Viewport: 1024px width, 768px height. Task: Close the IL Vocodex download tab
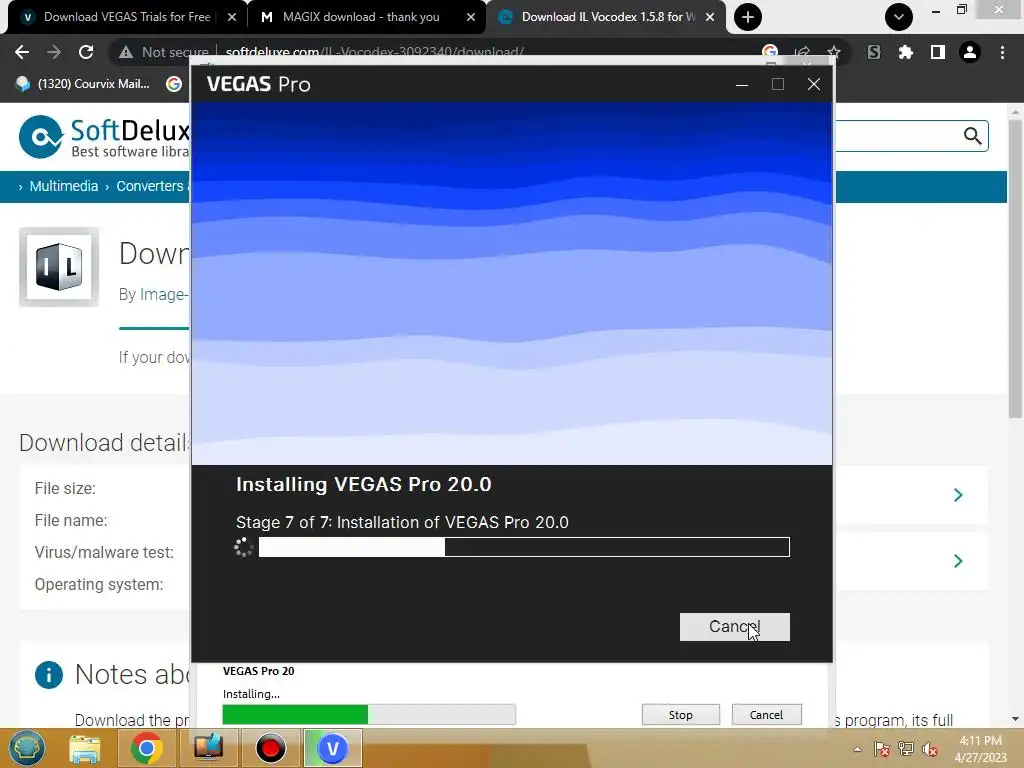[x=710, y=18]
